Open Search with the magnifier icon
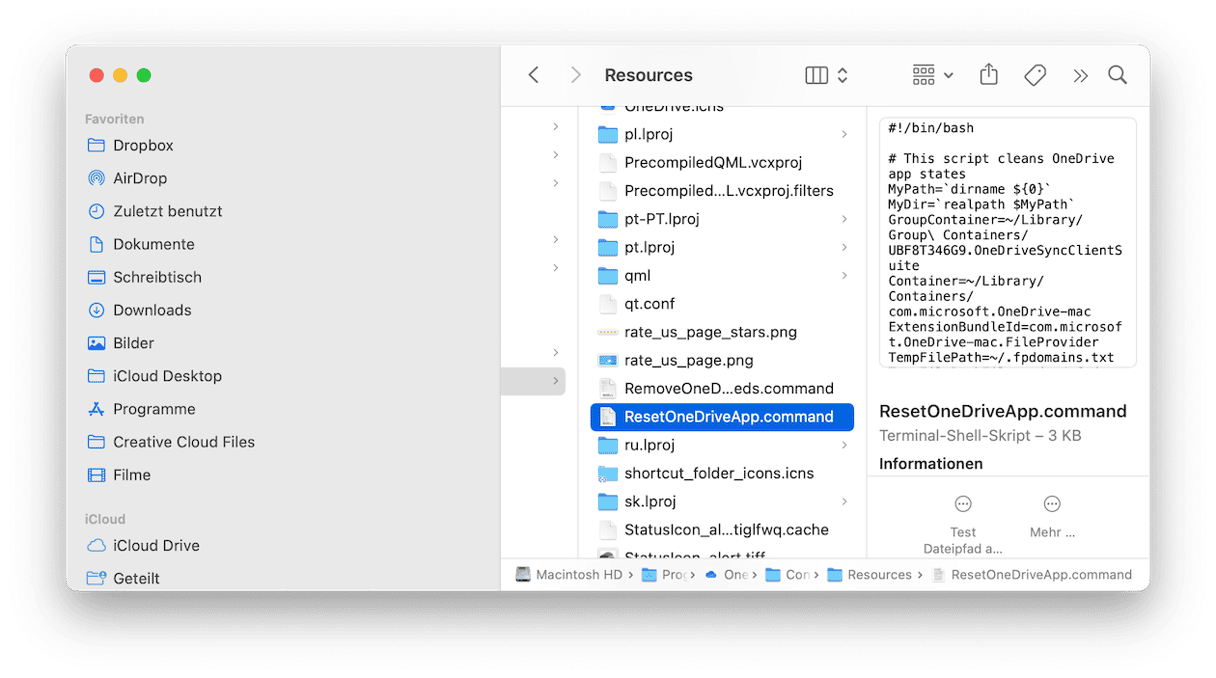Viewport: 1216px width, 678px height. pyautogui.click(x=1117, y=75)
